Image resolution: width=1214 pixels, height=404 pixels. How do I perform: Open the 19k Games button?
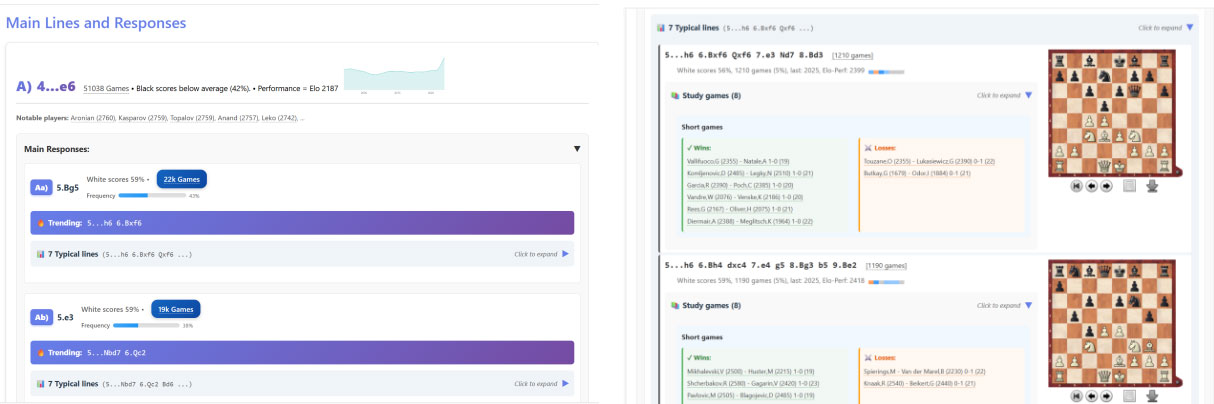[x=176, y=309]
